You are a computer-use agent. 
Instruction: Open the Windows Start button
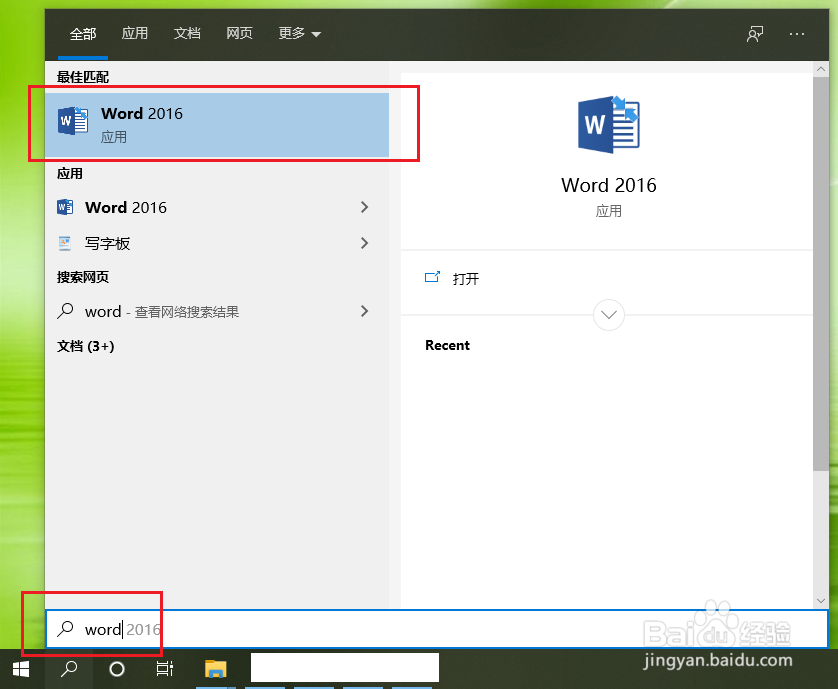[x=21, y=669]
